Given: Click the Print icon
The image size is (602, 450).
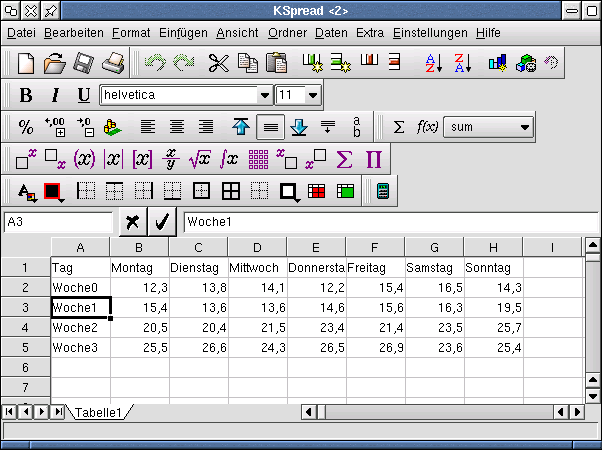Looking at the screenshot, I should [113, 64].
